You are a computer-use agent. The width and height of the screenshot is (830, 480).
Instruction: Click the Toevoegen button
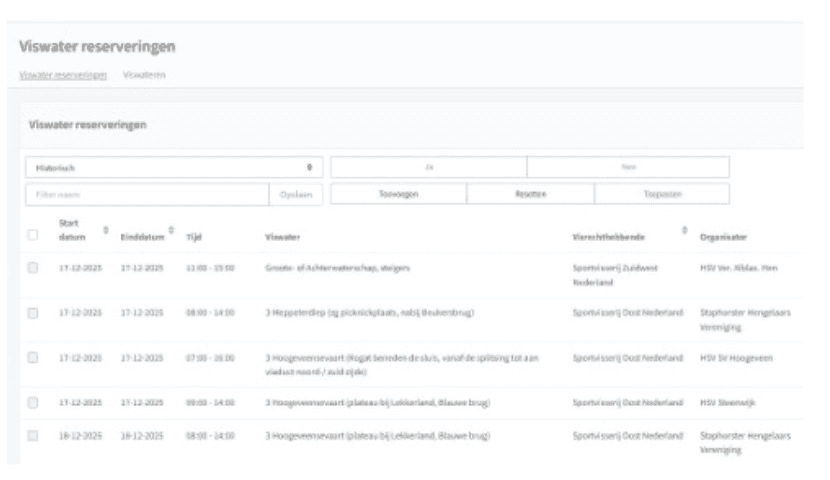click(397, 194)
